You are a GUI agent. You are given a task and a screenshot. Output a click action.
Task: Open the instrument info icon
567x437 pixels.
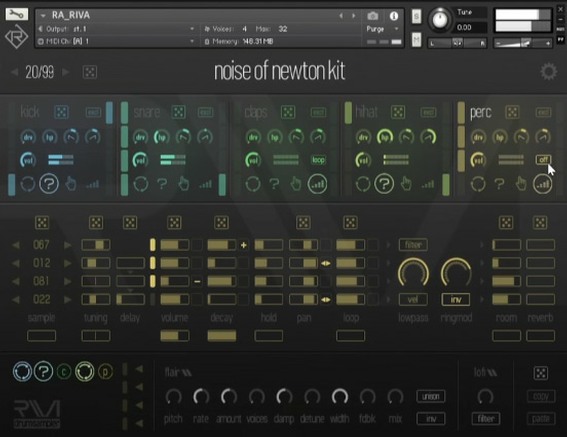pyautogui.click(x=394, y=16)
